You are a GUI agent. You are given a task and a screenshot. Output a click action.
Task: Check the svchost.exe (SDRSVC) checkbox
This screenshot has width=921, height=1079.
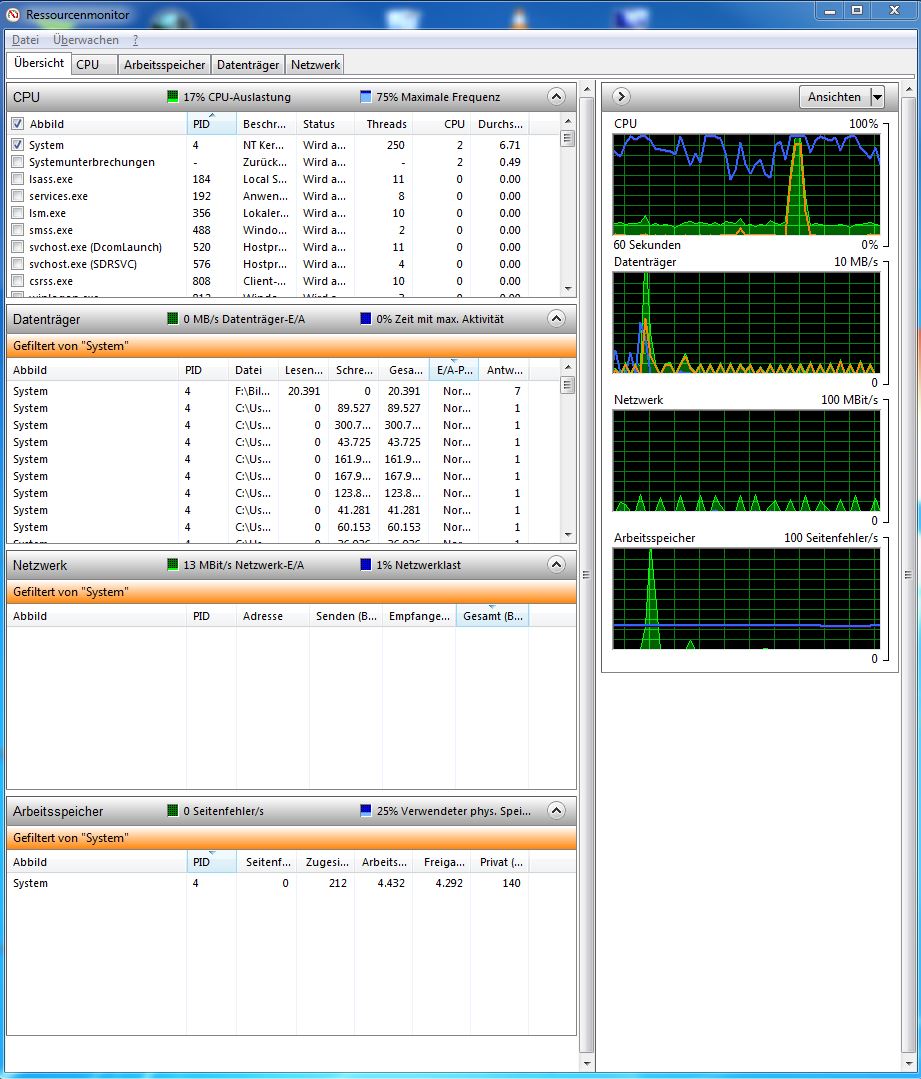tap(17, 264)
